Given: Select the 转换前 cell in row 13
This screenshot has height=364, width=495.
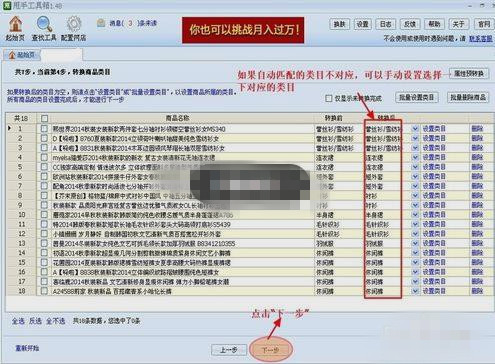Looking at the screenshot, I should pyautogui.click(x=339, y=243).
